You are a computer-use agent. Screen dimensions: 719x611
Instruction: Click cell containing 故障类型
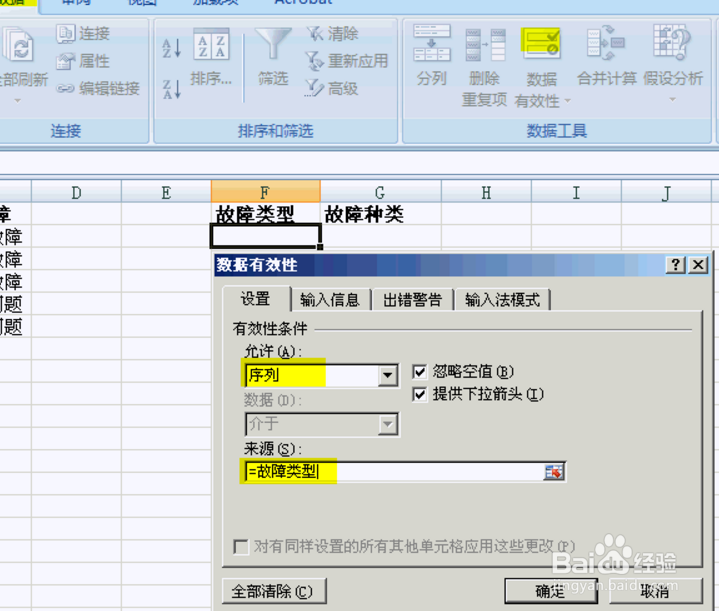[265, 214]
